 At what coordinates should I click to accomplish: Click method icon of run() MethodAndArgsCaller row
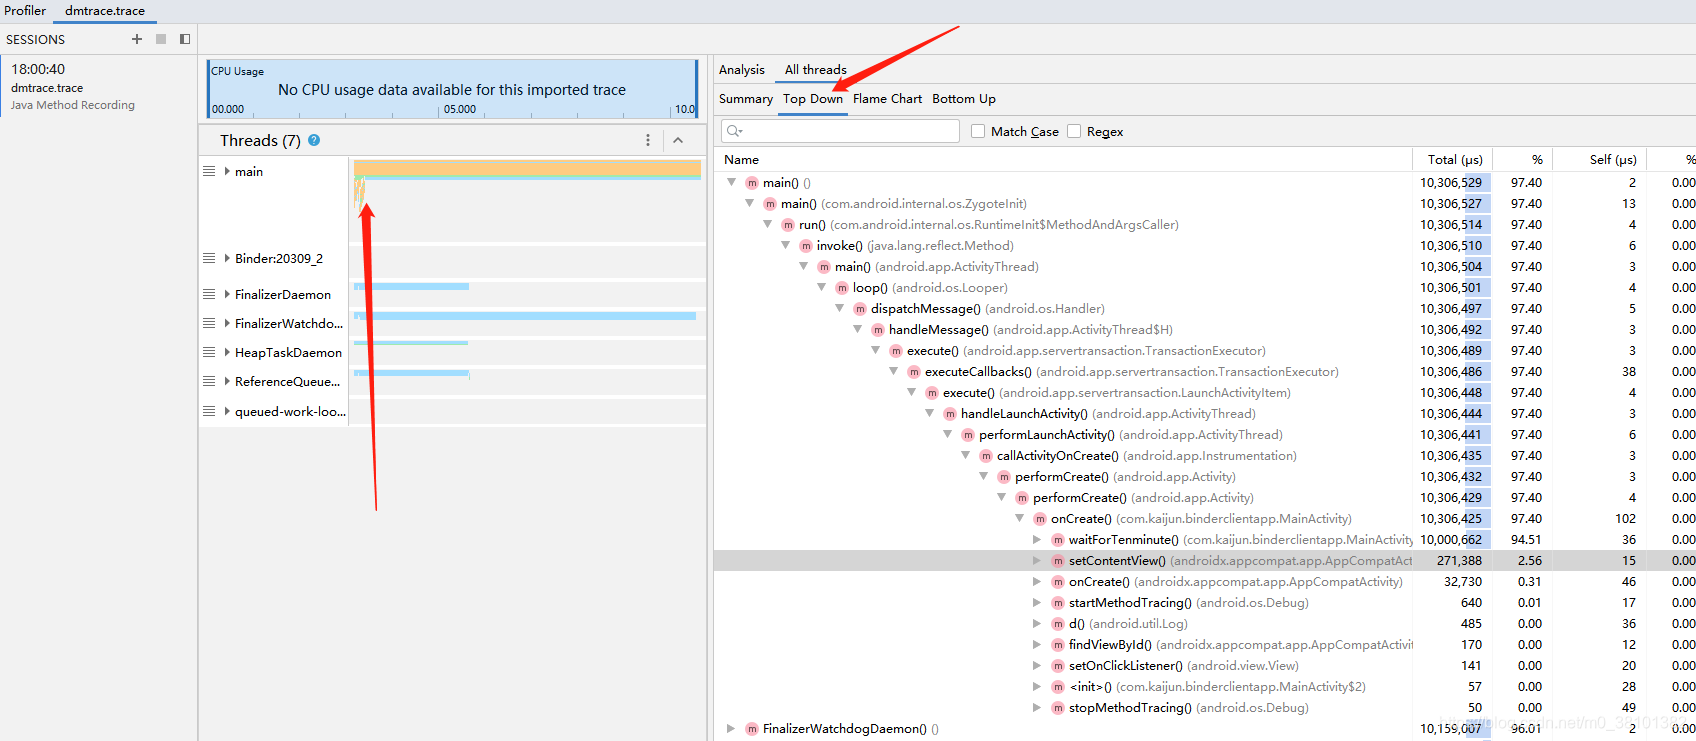click(788, 224)
